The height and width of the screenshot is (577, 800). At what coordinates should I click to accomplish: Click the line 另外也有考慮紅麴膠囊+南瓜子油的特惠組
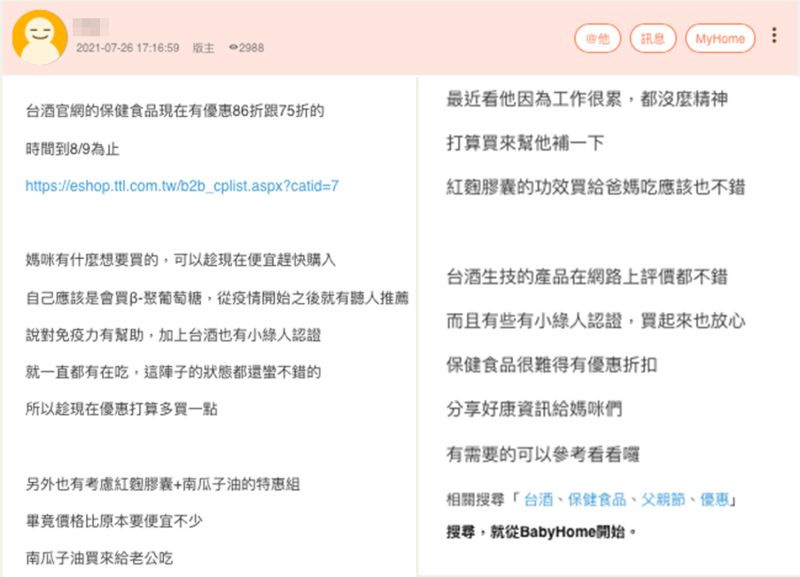click(163, 484)
